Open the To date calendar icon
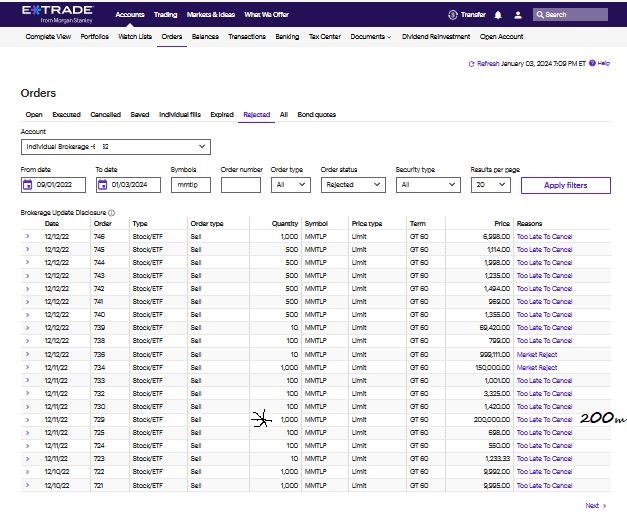Screen dimensions: 627x527 tap(102, 185)
